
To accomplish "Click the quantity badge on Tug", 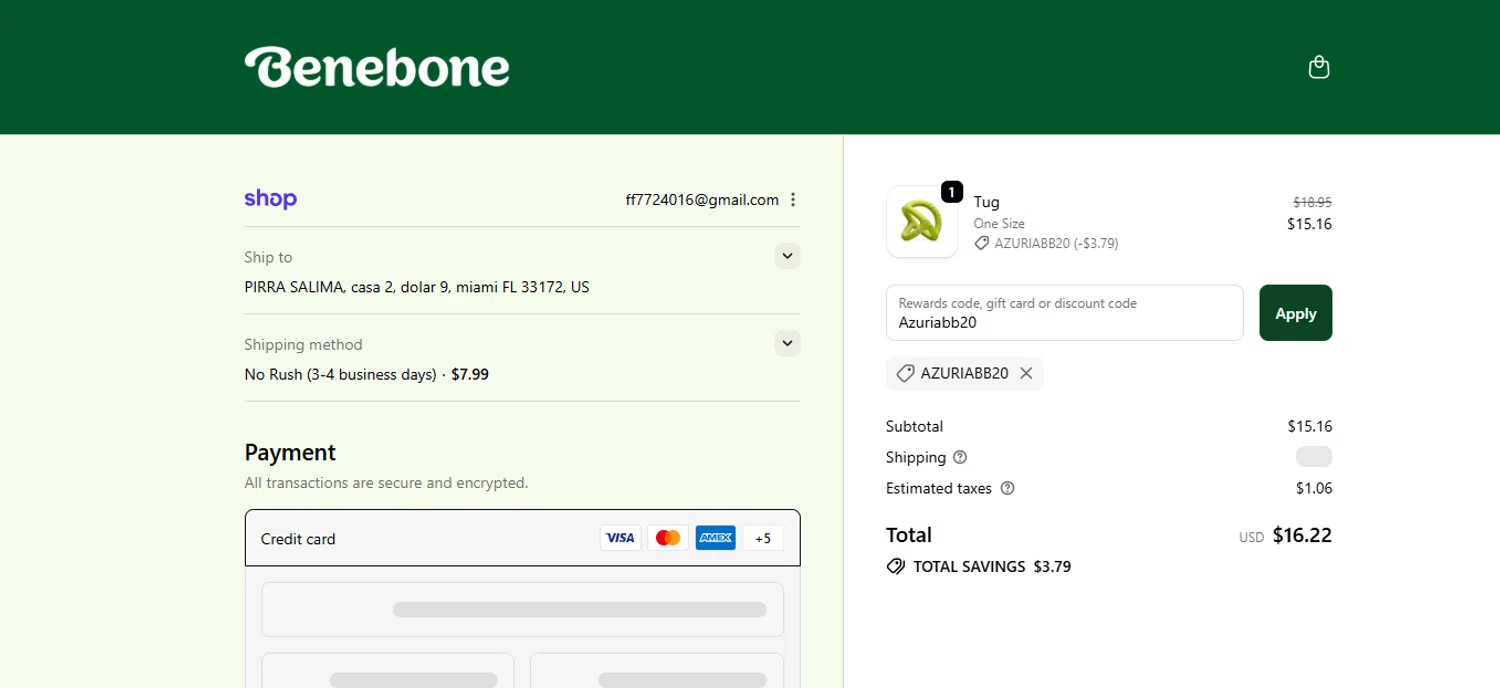I will pyautogui.click(x=951, y=191).
